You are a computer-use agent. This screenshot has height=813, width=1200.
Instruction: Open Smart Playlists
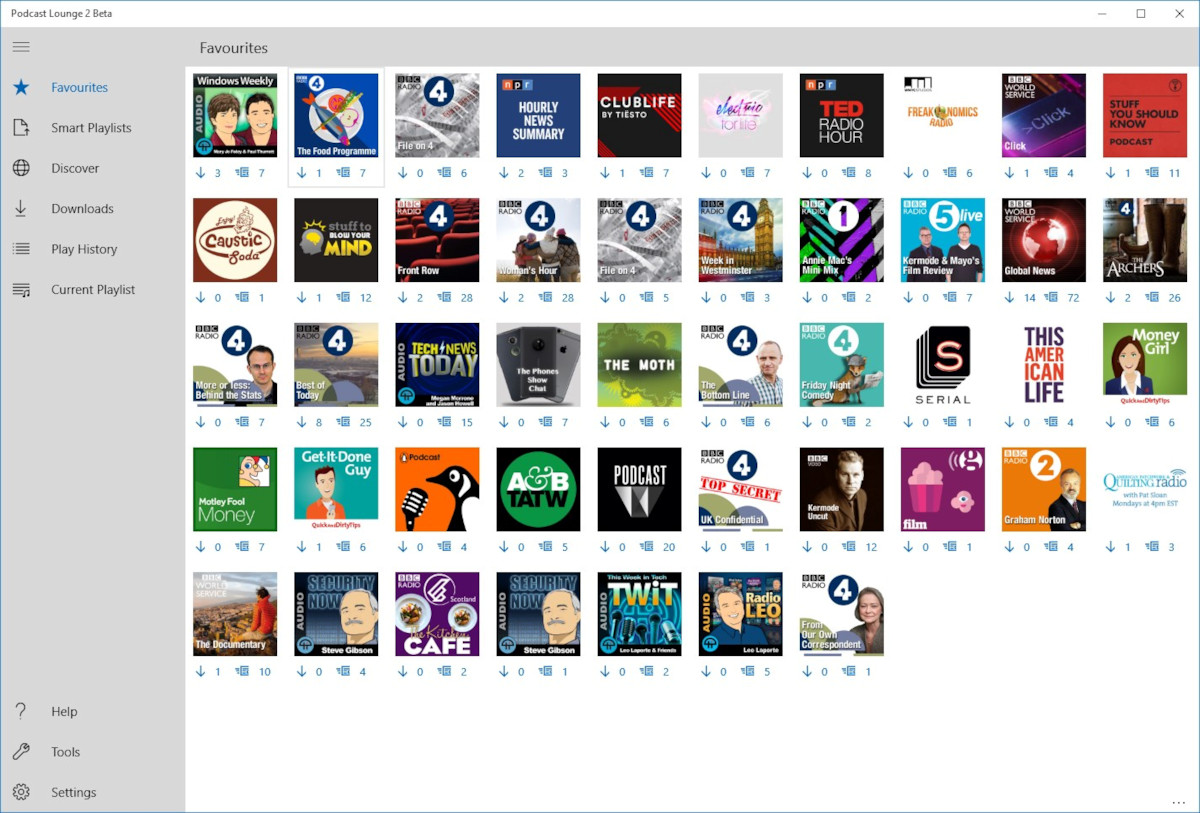click(92, 128)
